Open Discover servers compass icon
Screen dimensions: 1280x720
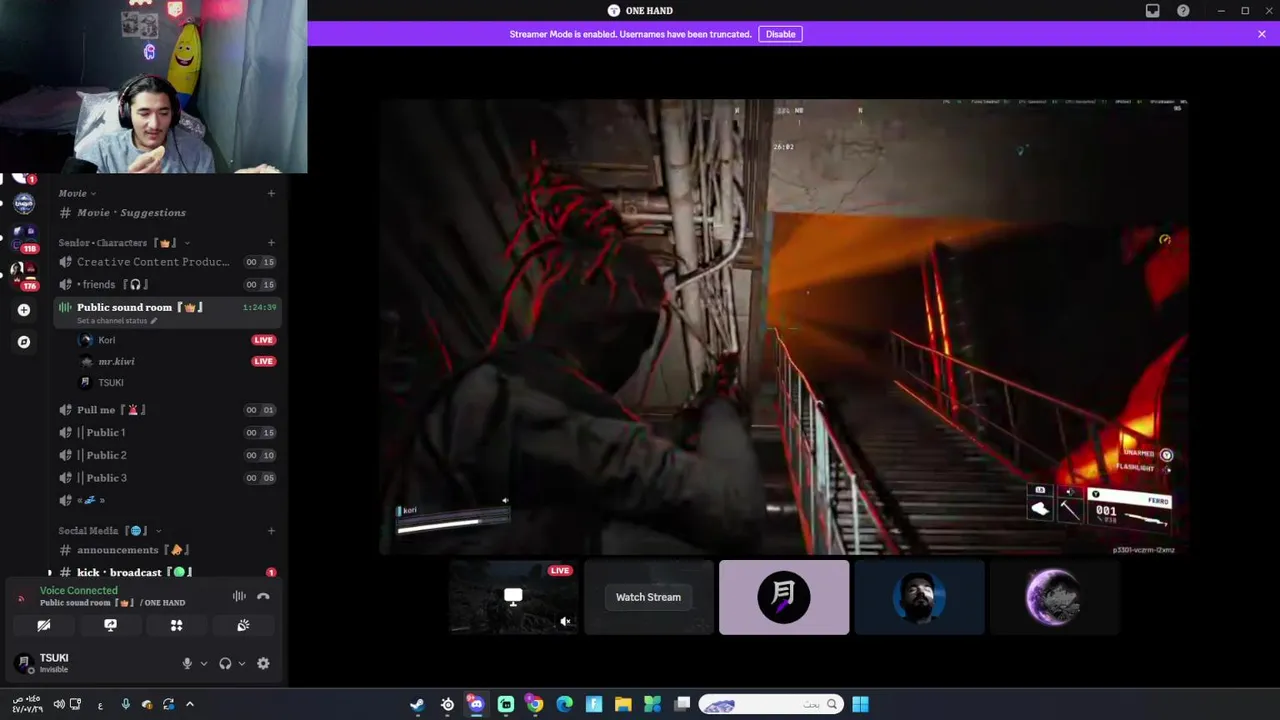[x=24, y=342]
